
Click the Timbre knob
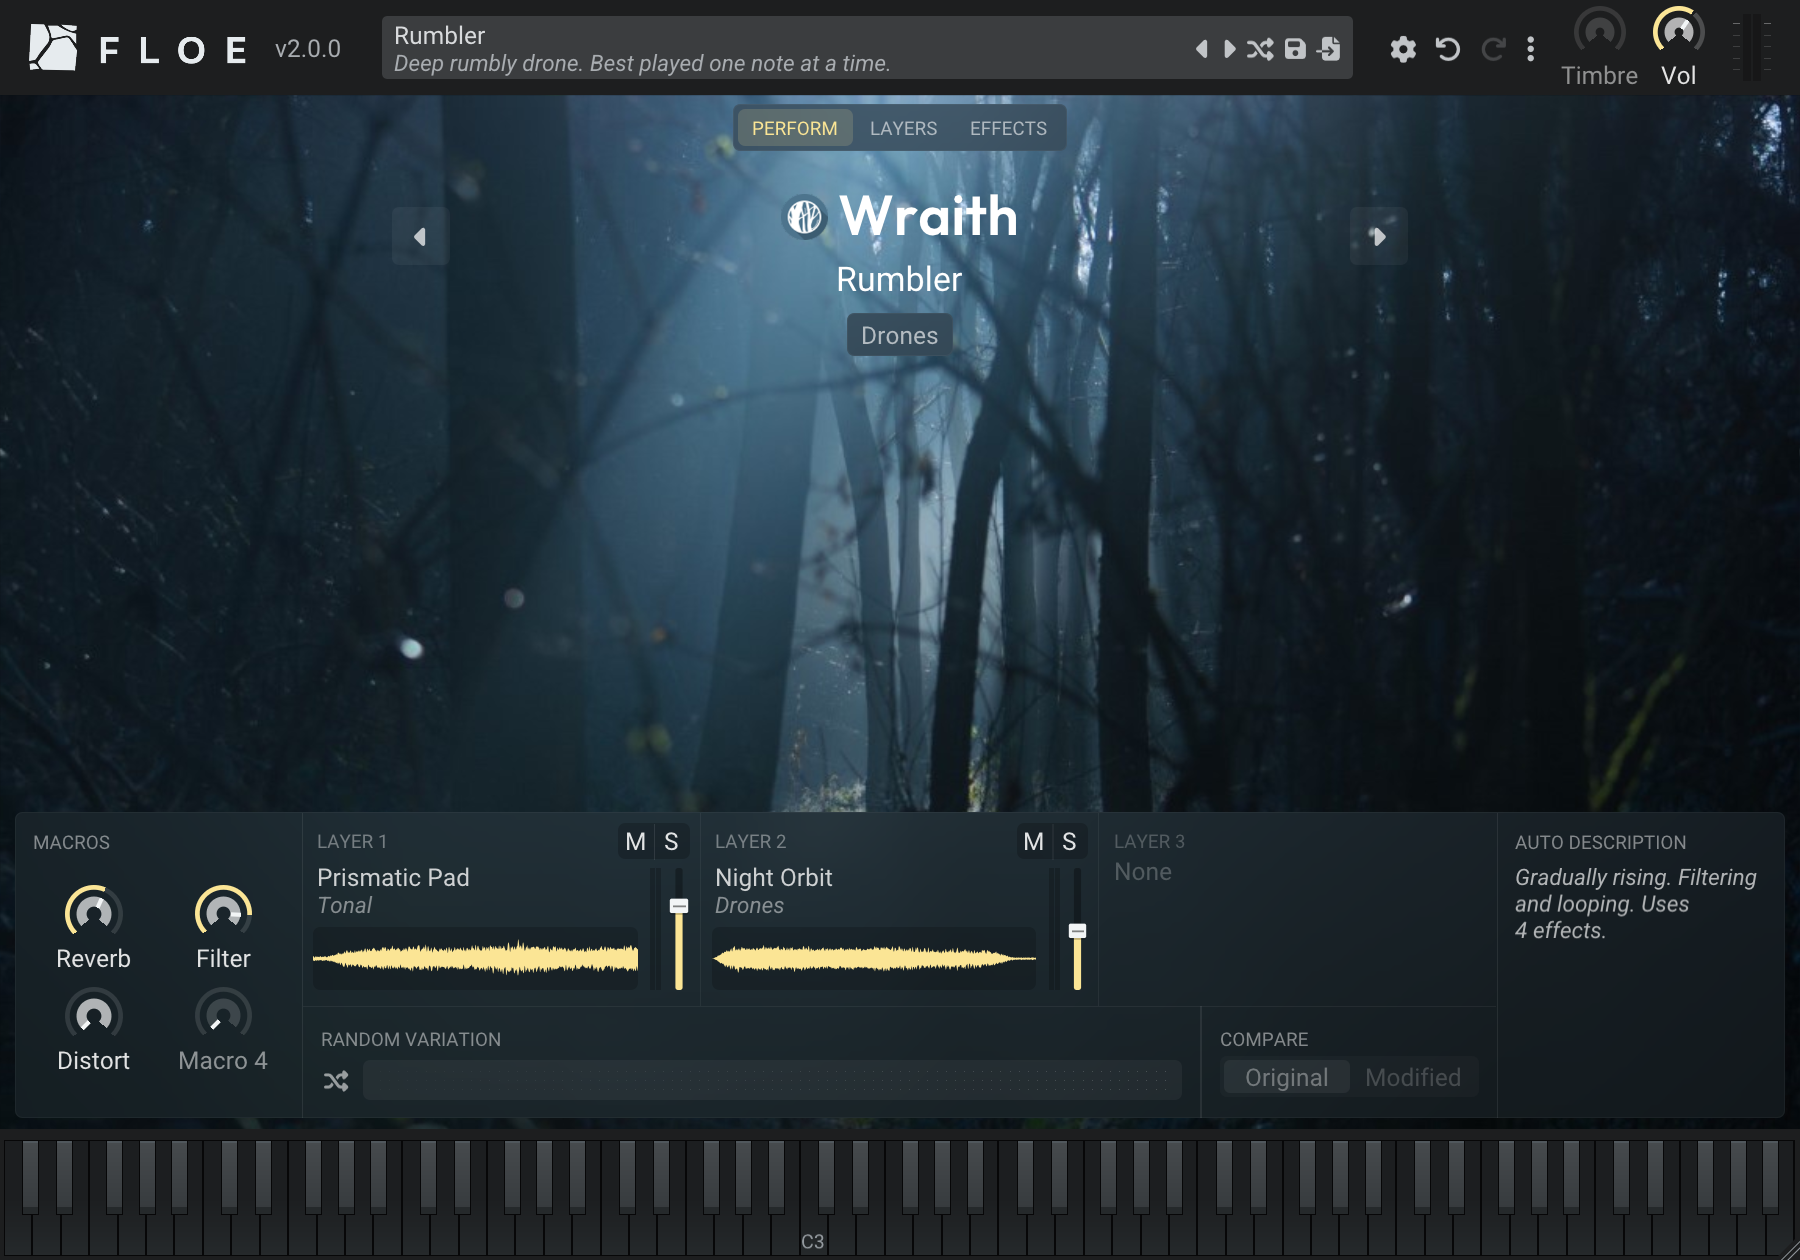pos(1599,32)
